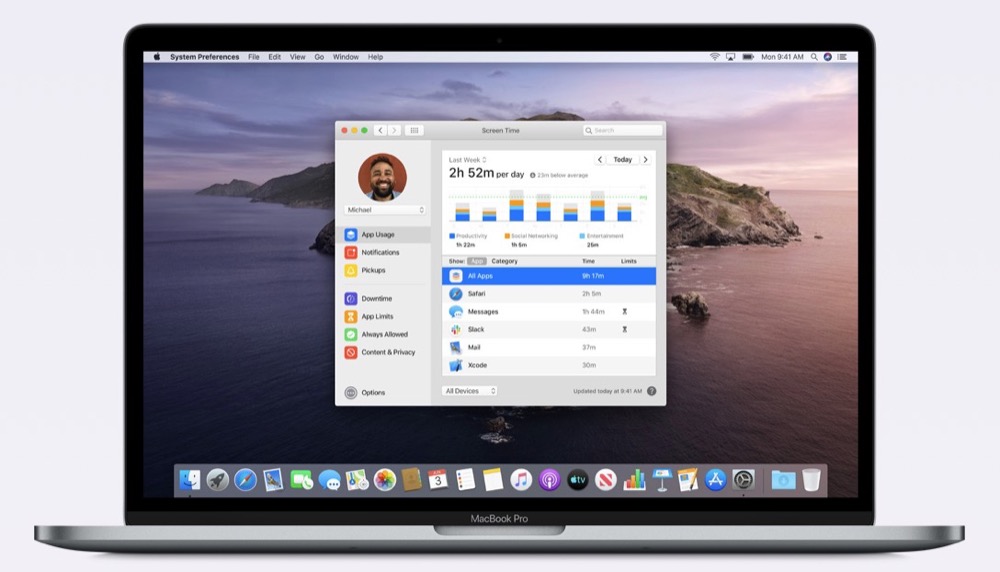Click Michael's profile picture
The width and height of the screenshot is (1000, 572).
click(382, 177)
